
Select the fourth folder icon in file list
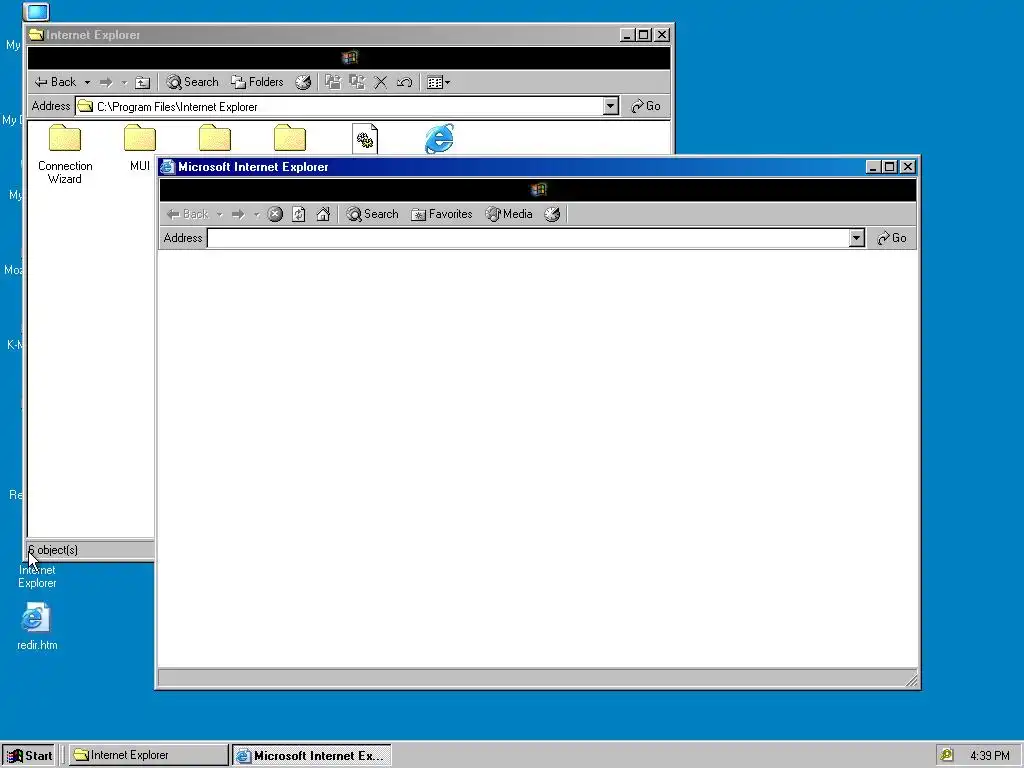290,138
